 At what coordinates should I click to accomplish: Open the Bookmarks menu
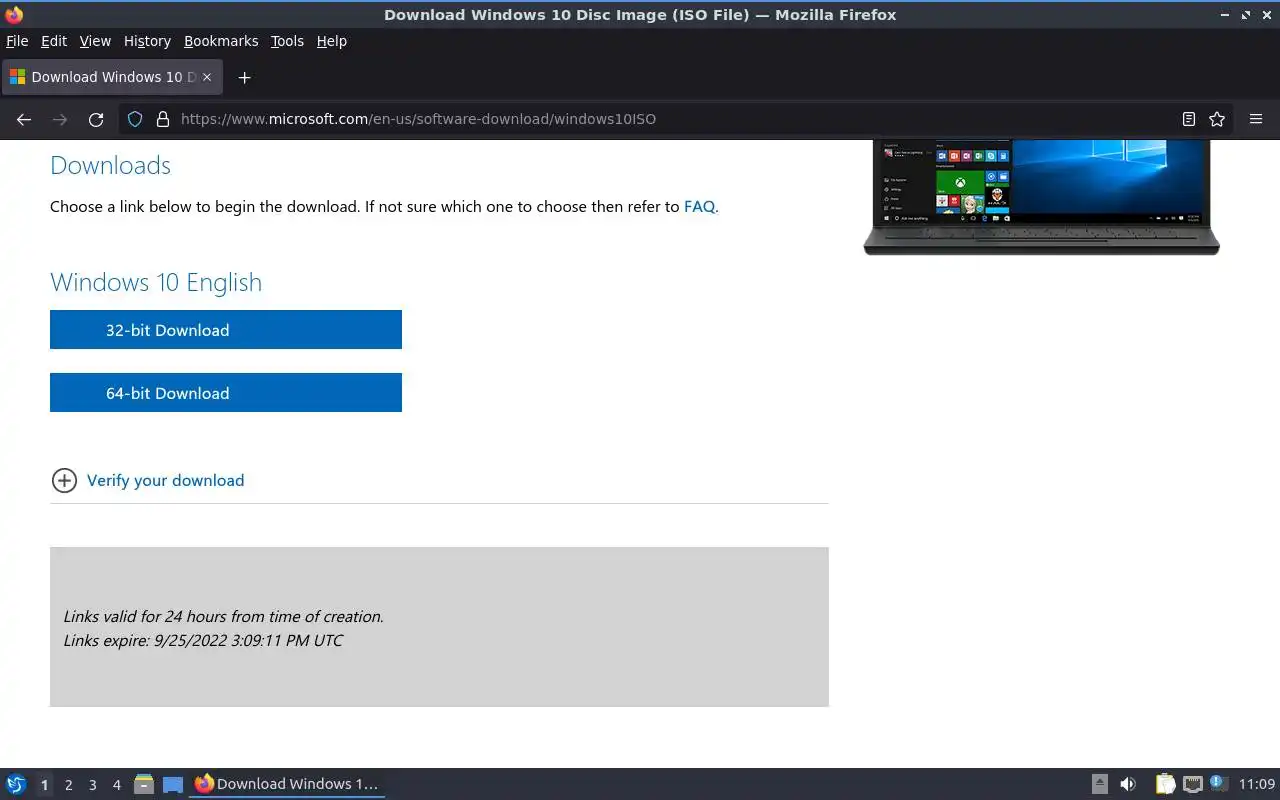pos(221,41)
